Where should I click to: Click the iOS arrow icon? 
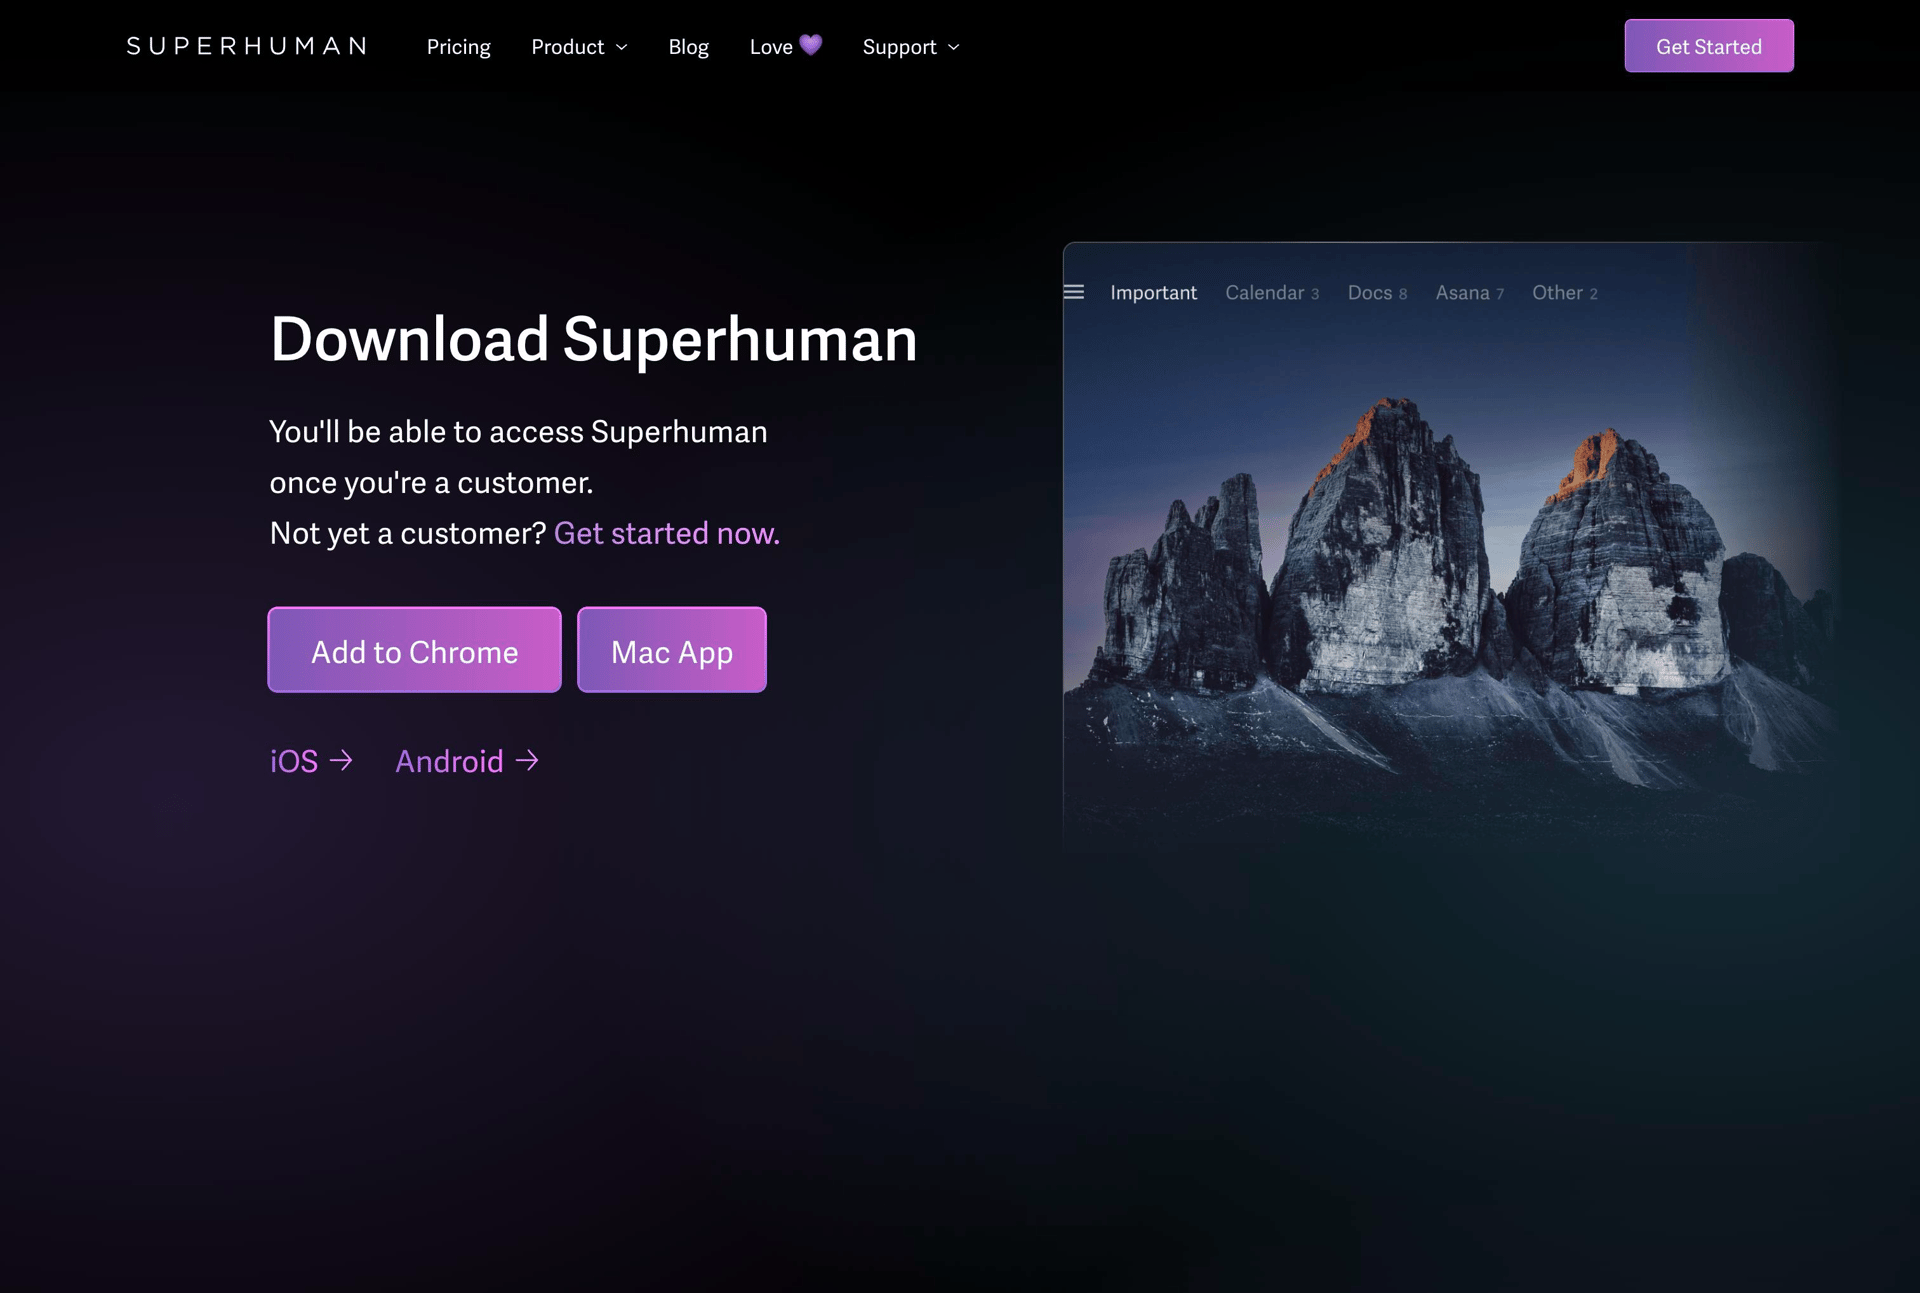pos(342,761)
